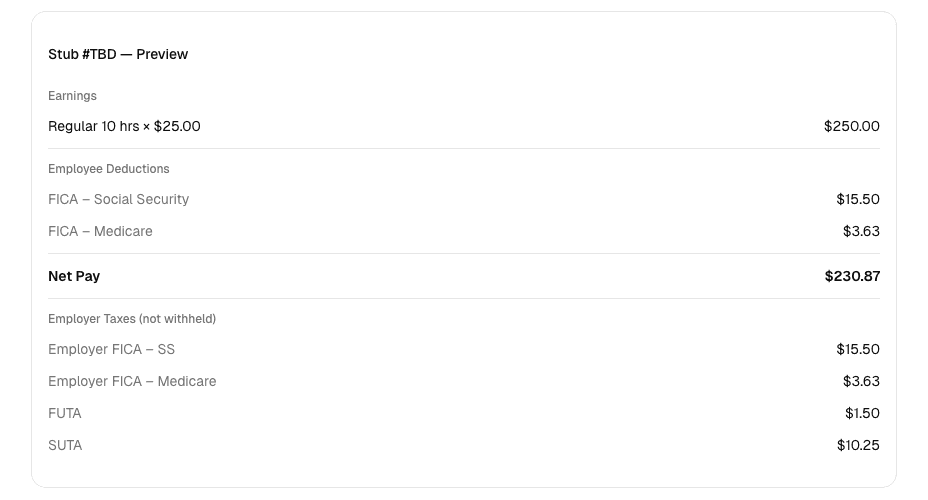Viewport: 928px width, 500px height.
Task: Click the $250.00 earnings amount
Action: (852, 126)
